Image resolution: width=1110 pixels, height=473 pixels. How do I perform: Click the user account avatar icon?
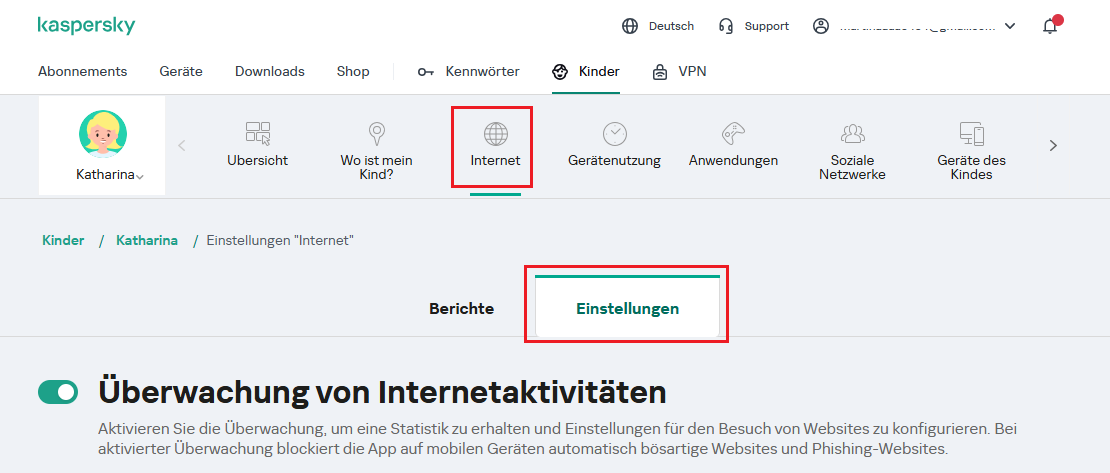pyautogui.click(x=821, y=26)
